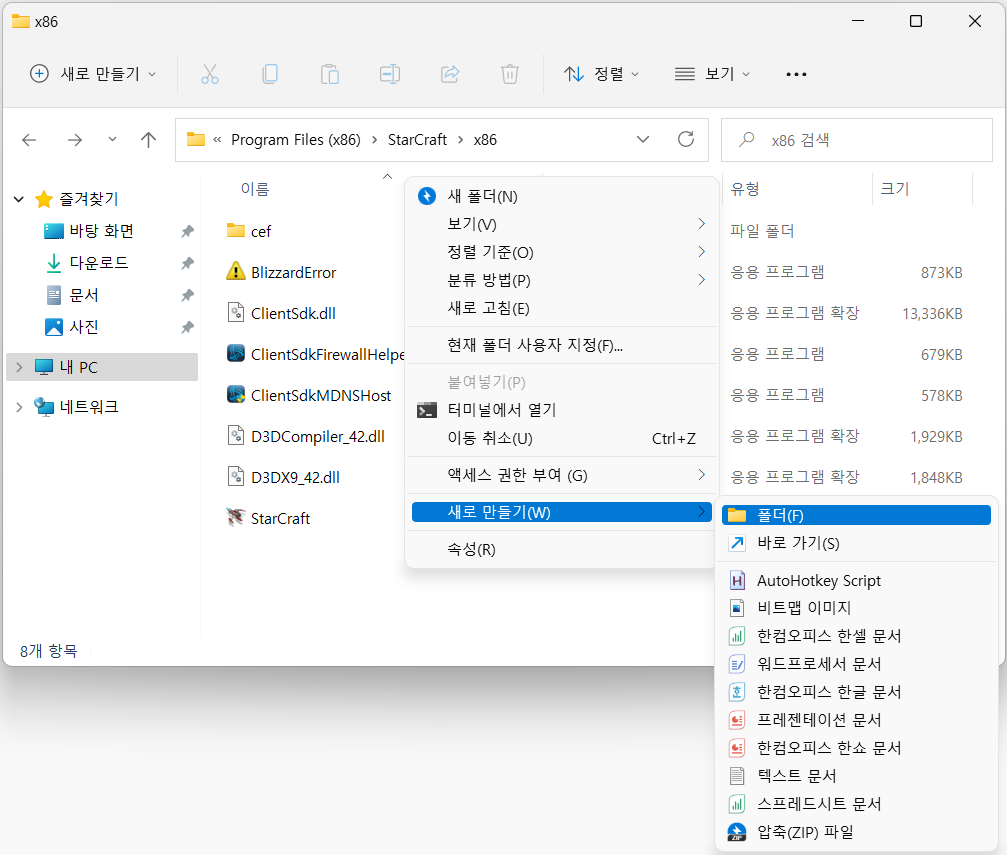
Task: Open the 보기 view dropdown in toolbar
Action: (712, 75)
